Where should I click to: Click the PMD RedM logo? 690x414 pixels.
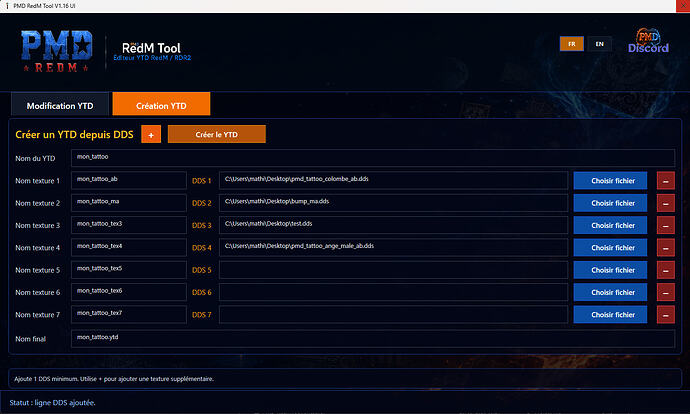click(x=56, y=51)
